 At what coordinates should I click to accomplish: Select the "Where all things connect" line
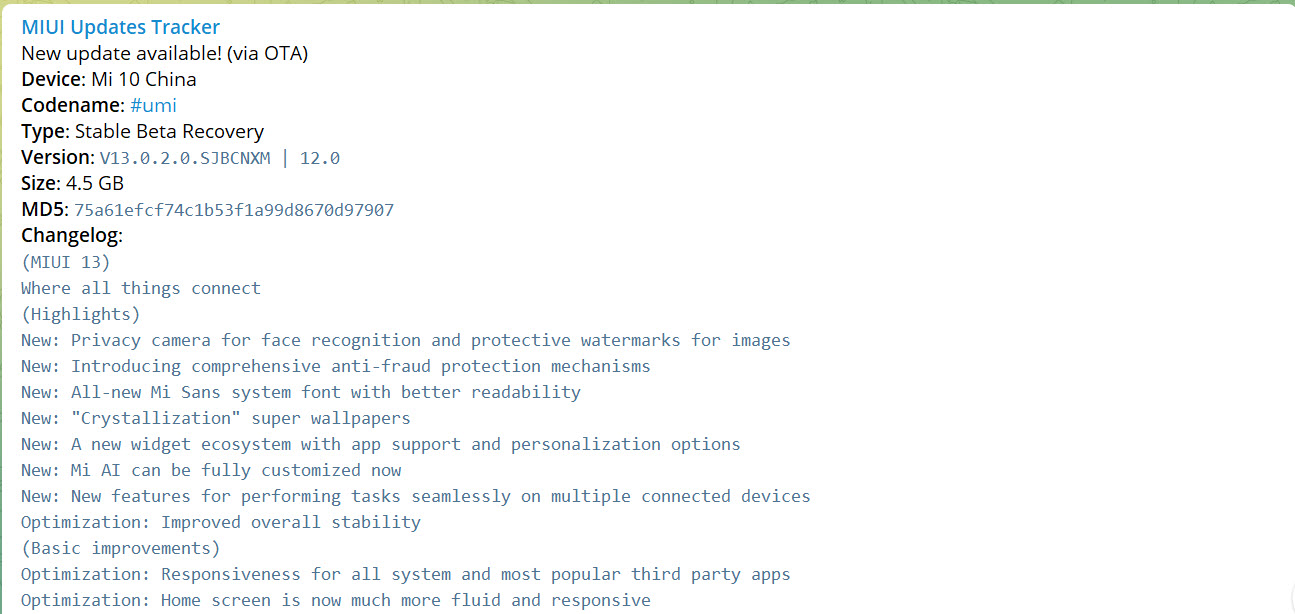pos(141,288)
